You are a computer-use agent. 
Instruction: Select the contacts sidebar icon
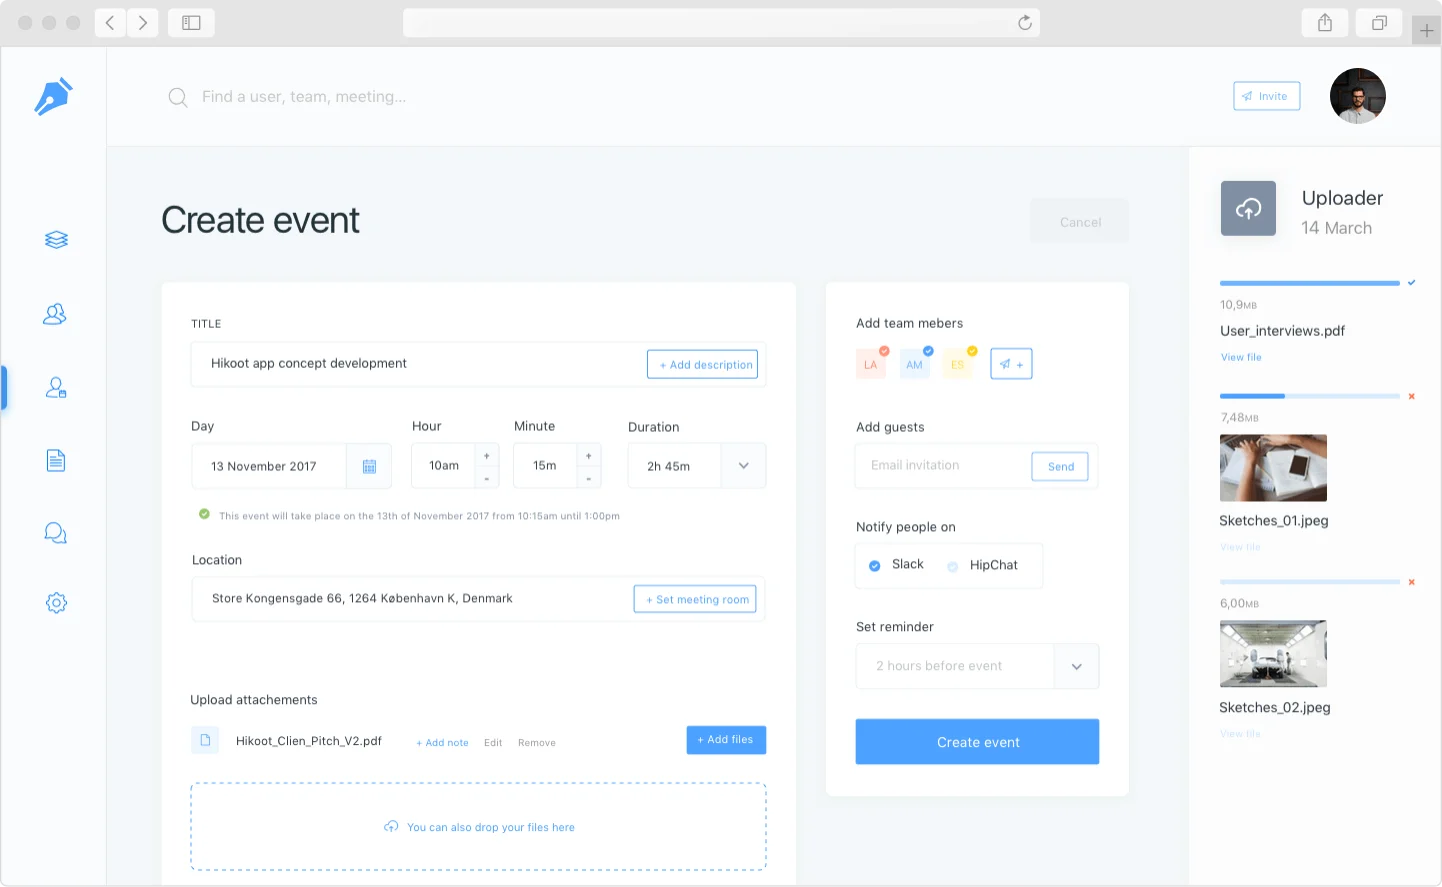[x=55, y=387]
